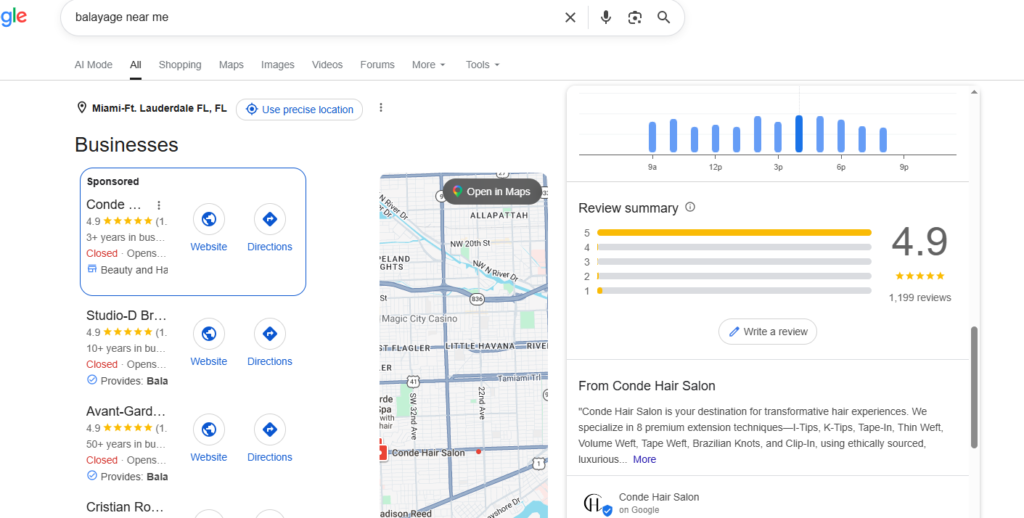Screen dimensions: 1024x518
Task: Switch to AI Mode tab
Action: coord(93,65)
